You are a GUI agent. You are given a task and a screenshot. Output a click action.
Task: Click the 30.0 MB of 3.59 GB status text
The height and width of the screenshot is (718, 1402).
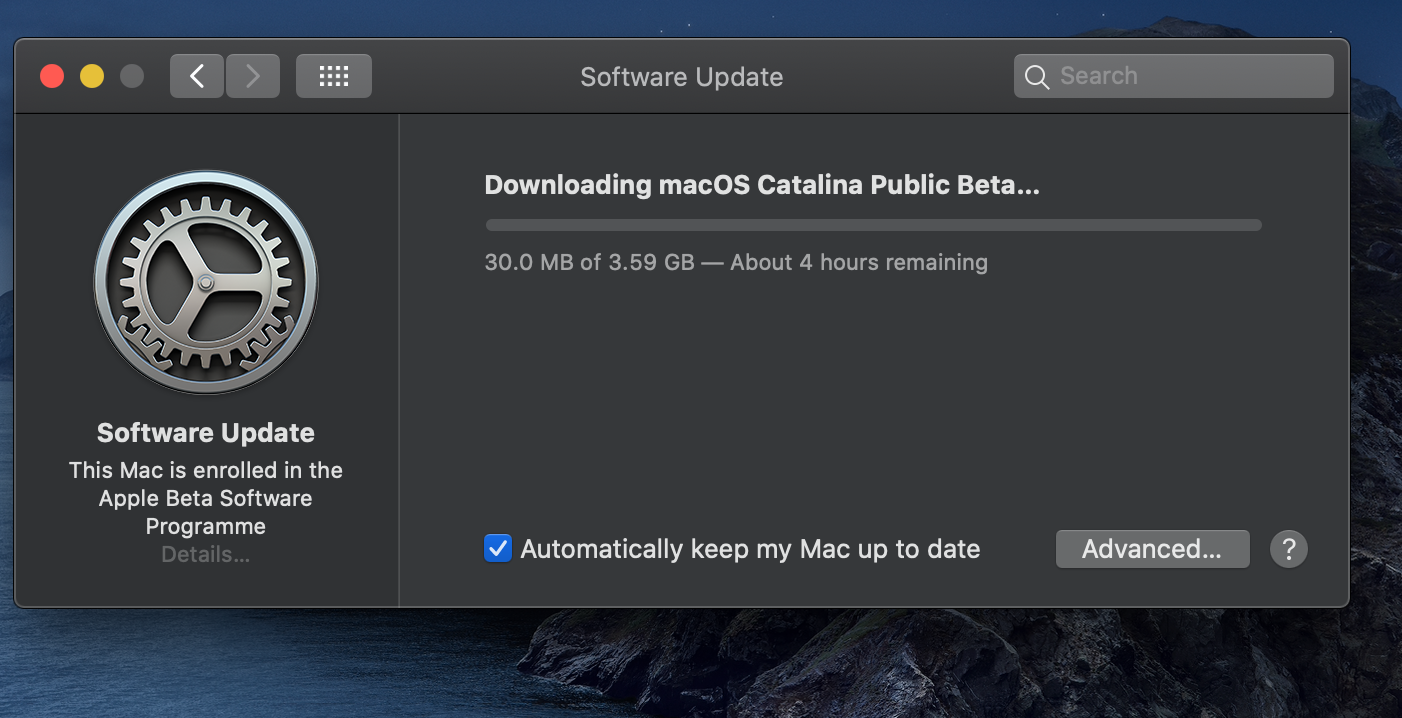pos(735,263)
